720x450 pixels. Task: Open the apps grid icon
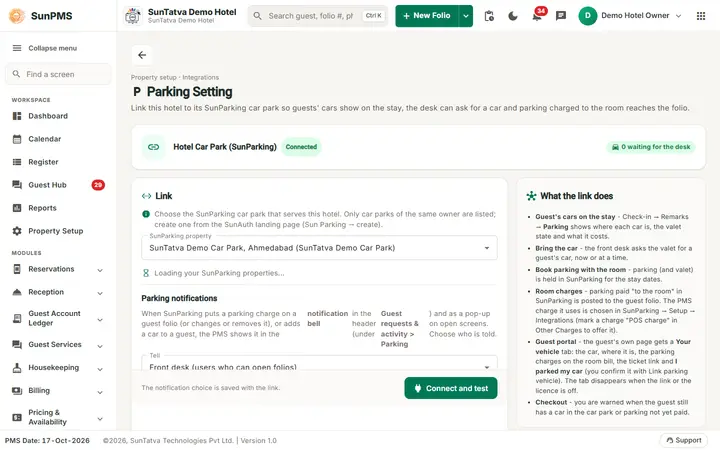[x=701, y=16]
